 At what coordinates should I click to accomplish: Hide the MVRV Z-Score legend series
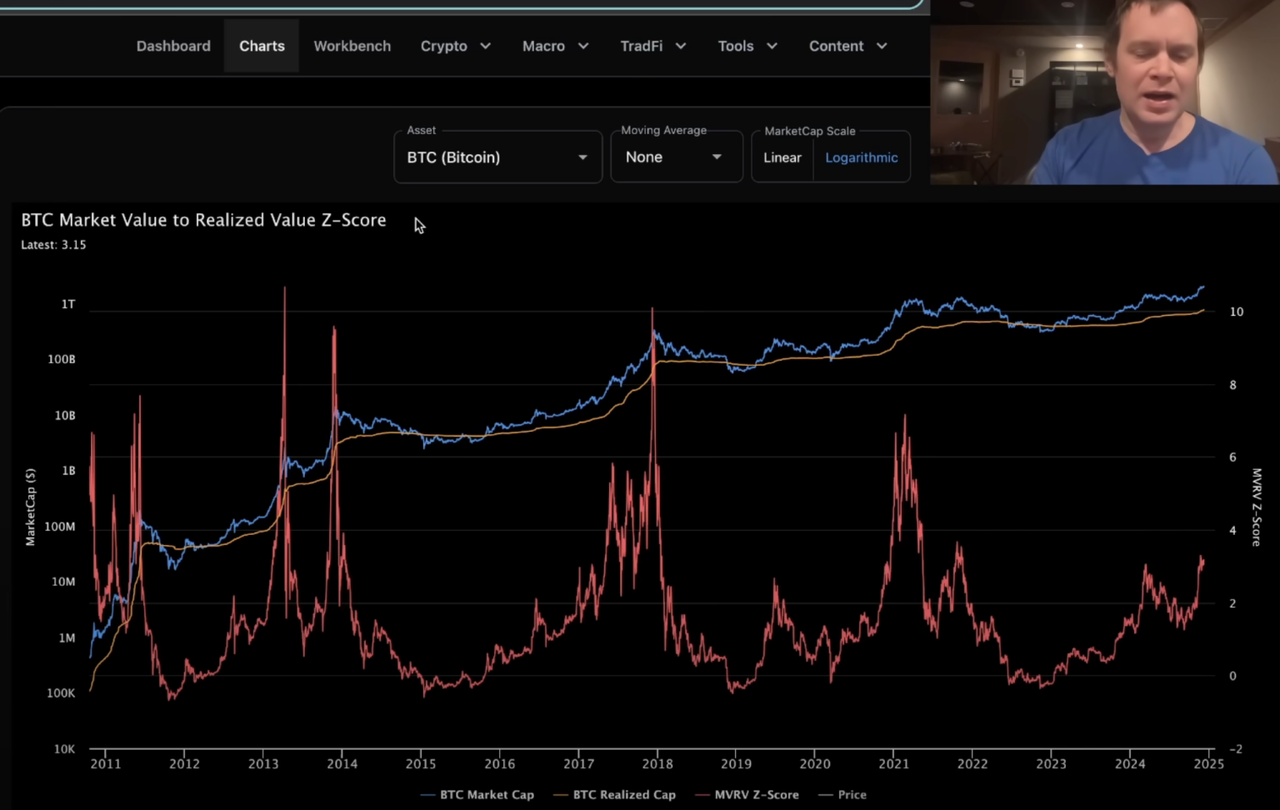click(746, 795)
